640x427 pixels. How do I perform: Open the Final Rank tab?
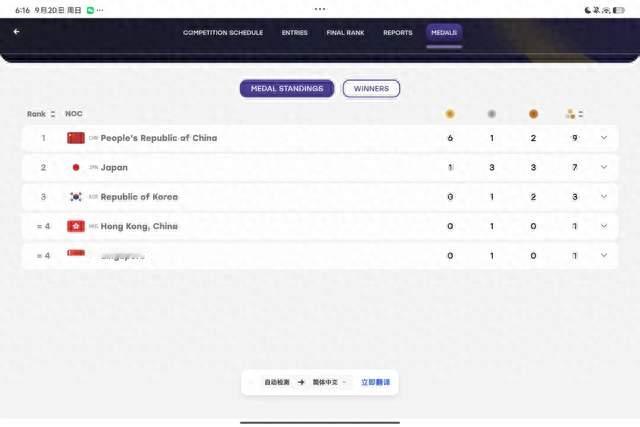coord(345,33)
